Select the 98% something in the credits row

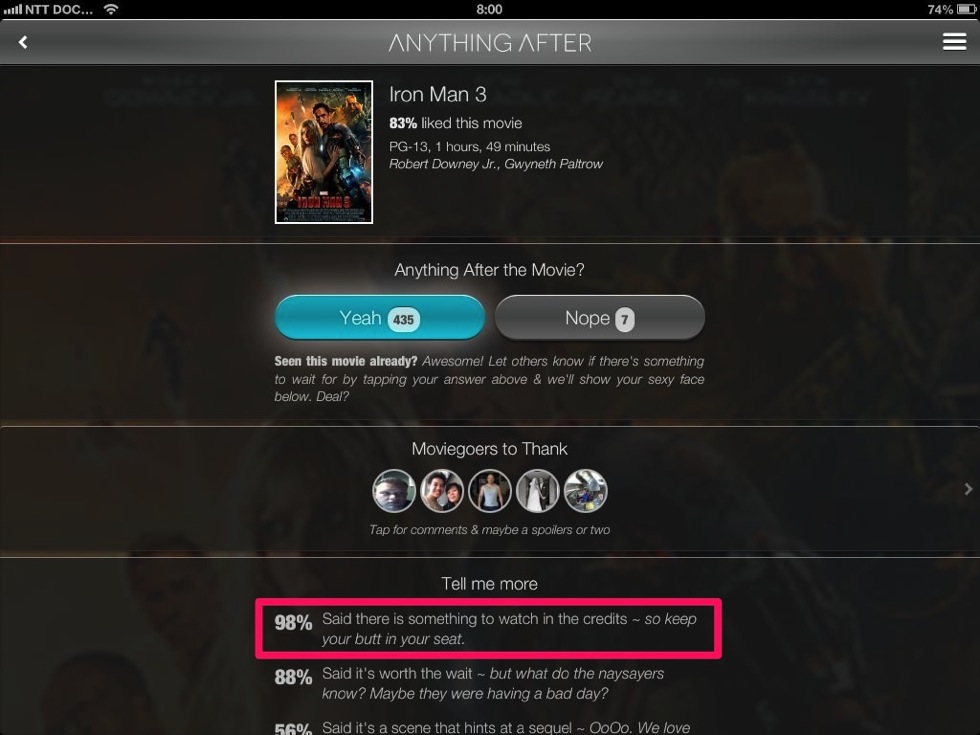tap(488, 629)
